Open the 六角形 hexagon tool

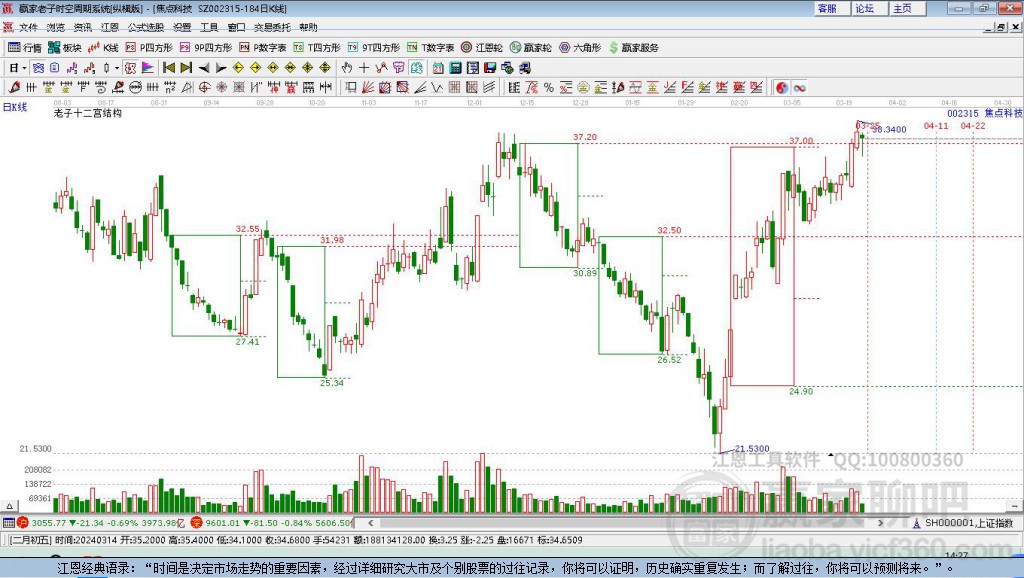(x=580, y=48)
